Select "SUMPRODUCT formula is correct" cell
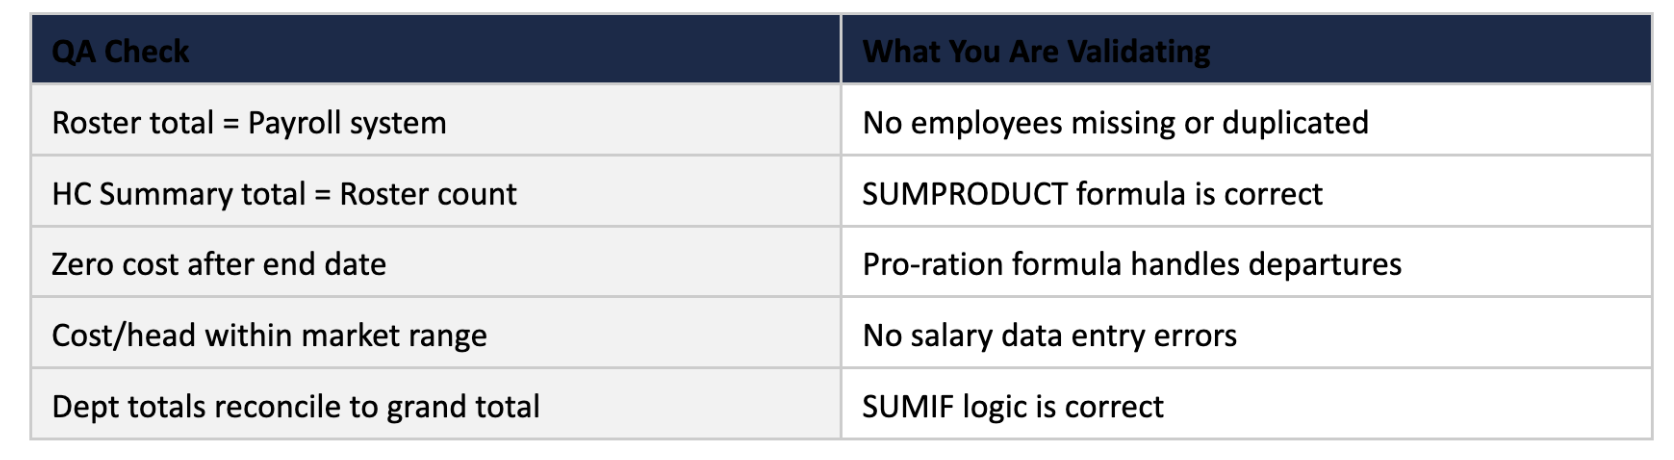1674x460 pixels. click(x=1092, y=194)
